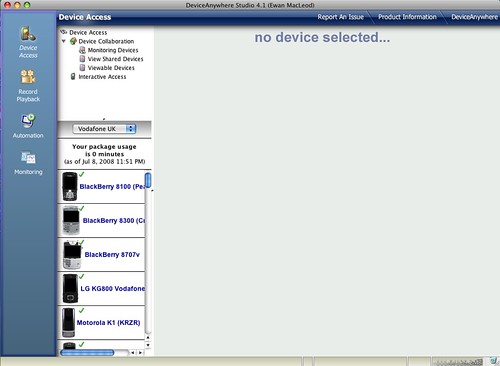Select the BlackBerry 8300 phone thumbnail
The image size is (500, 366).
(x=71, y=220)
